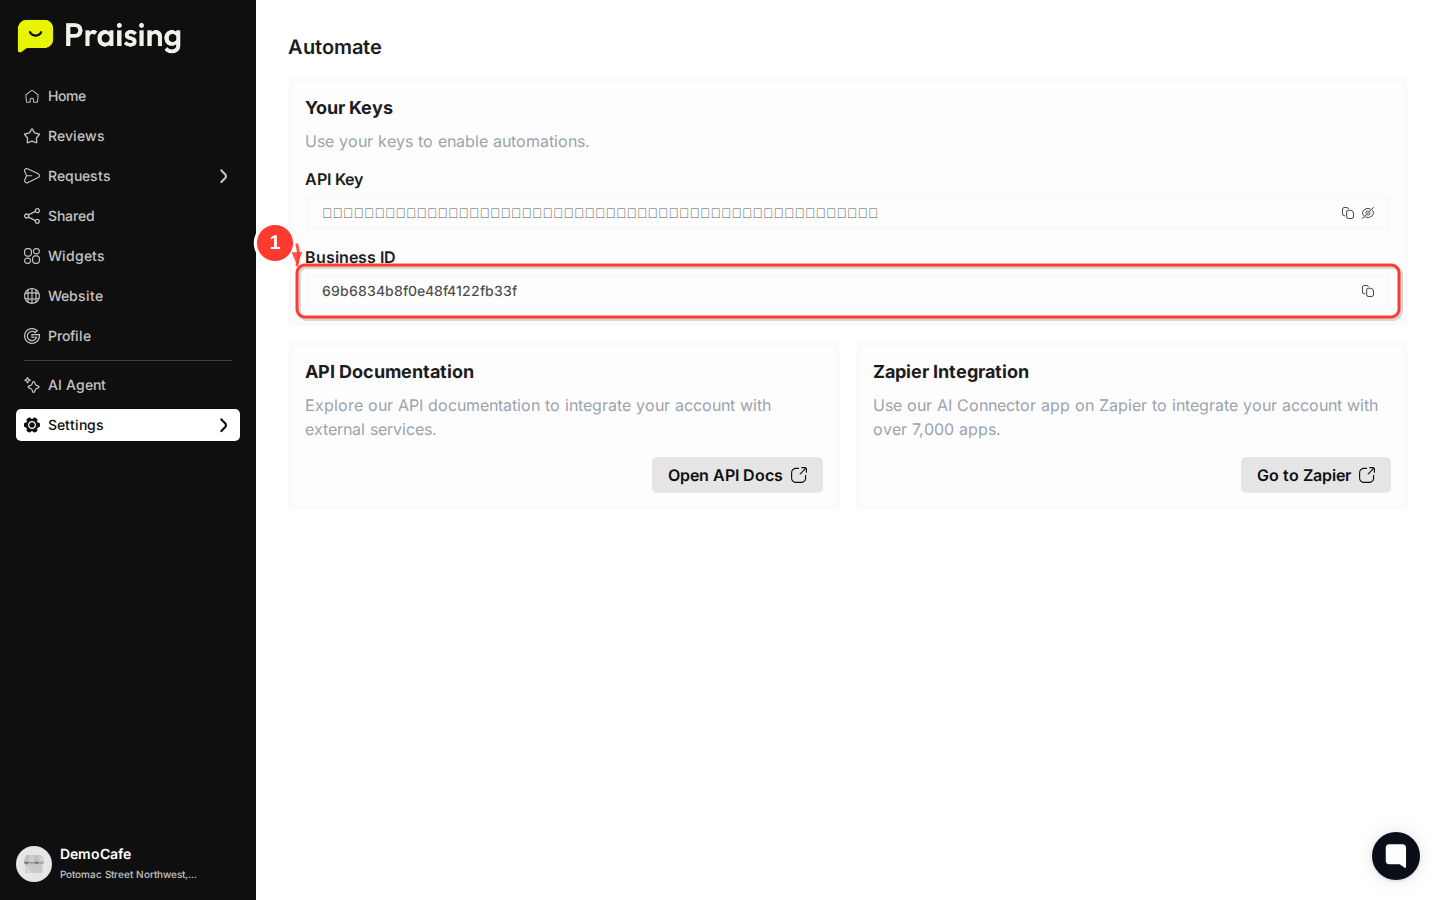Select Reviews from the sidebar
The height and width of the screenshot is (900, 1440).
coord(75,136)
